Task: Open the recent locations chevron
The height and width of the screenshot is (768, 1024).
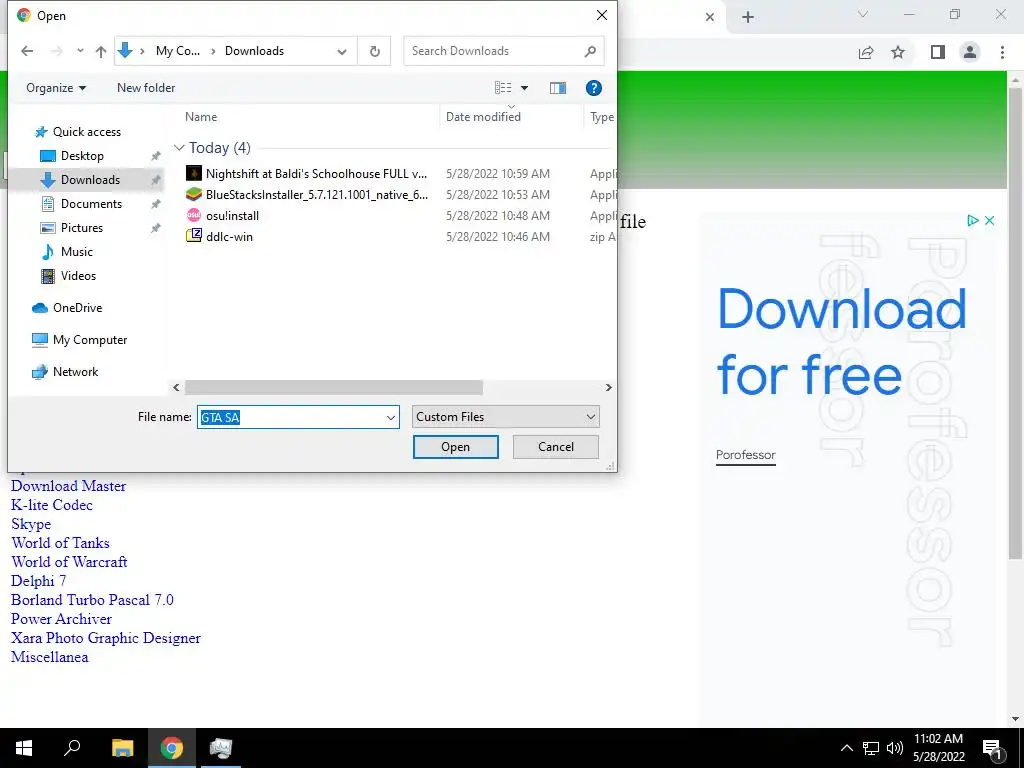Action: pyautogui.click(x=80, y=51)
